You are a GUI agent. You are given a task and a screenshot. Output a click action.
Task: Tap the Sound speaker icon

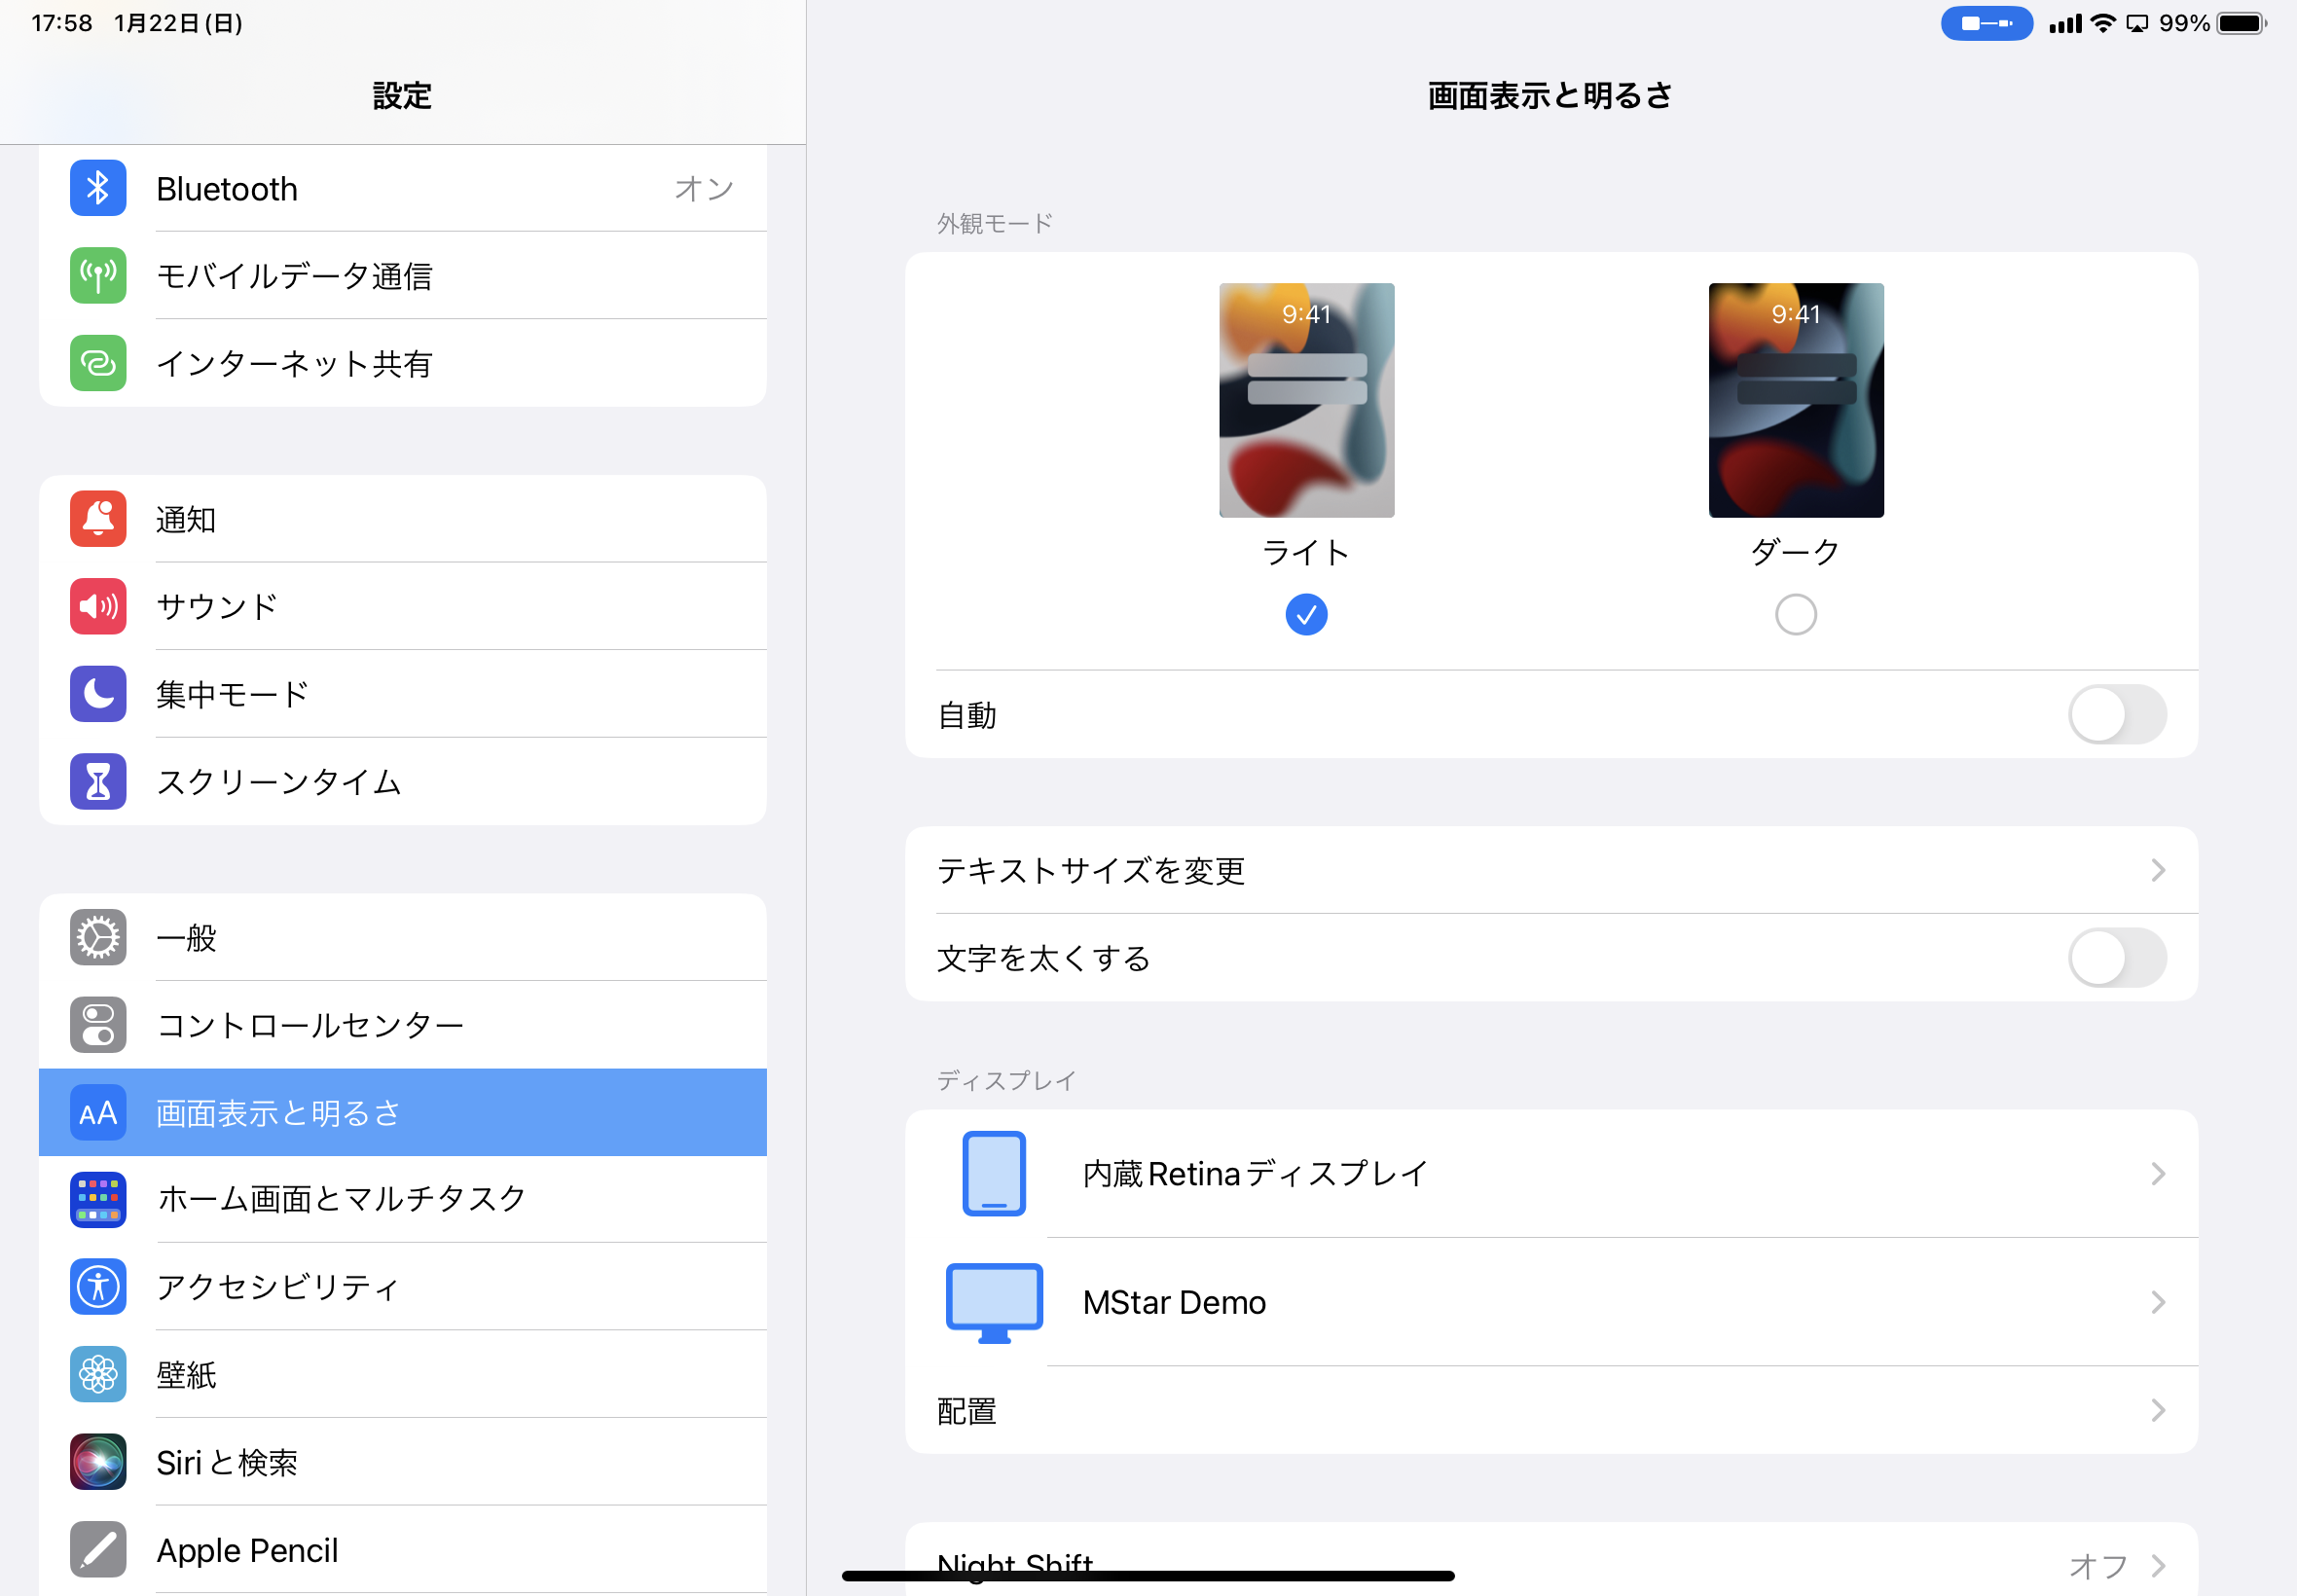click(x=98, y=606)
